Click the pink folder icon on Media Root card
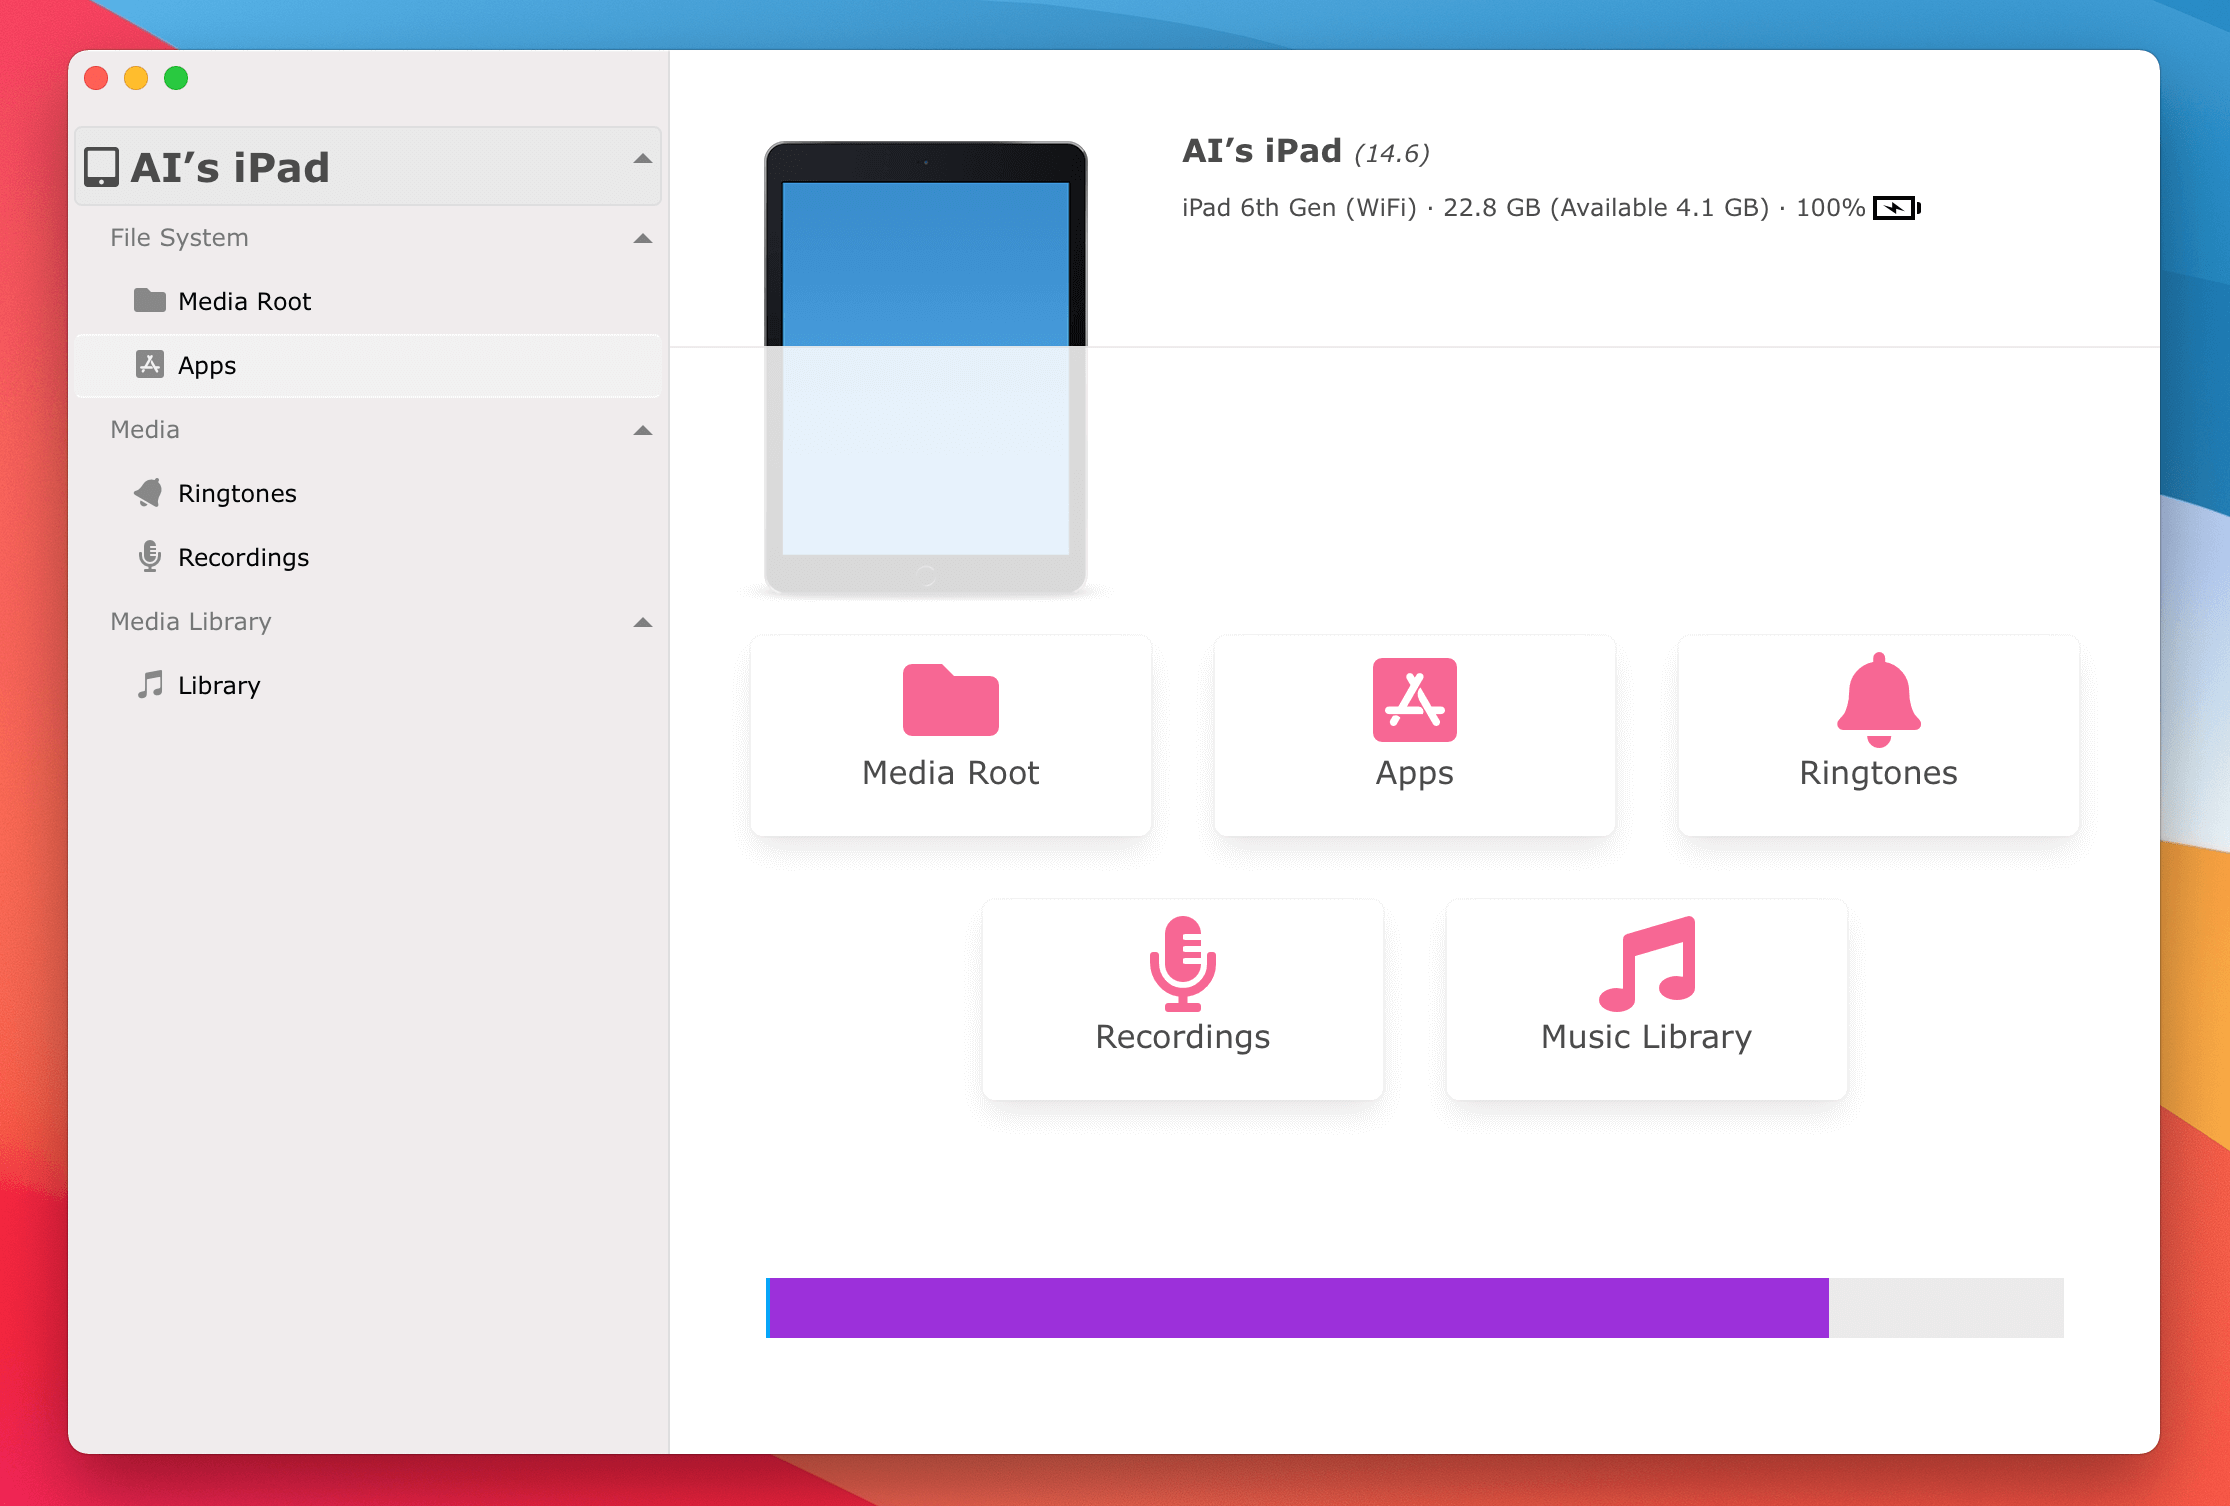Image resolution: width=2230 pixels, height=1506 pixels. point(951,700)
